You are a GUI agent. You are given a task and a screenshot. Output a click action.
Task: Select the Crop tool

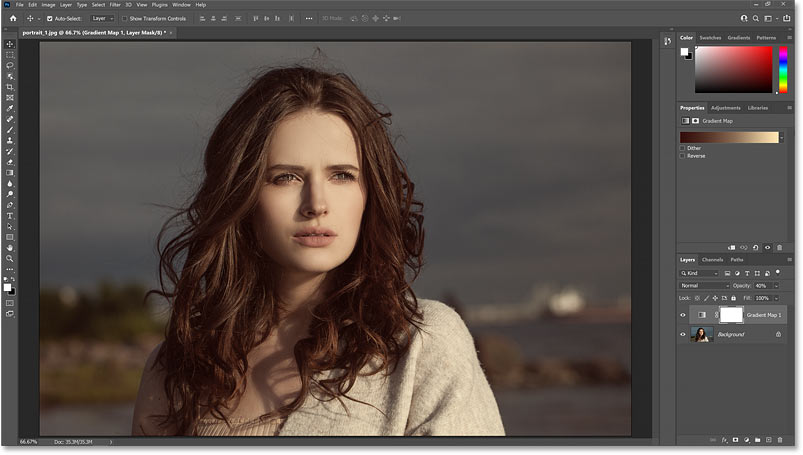click(x=10, y=87)
